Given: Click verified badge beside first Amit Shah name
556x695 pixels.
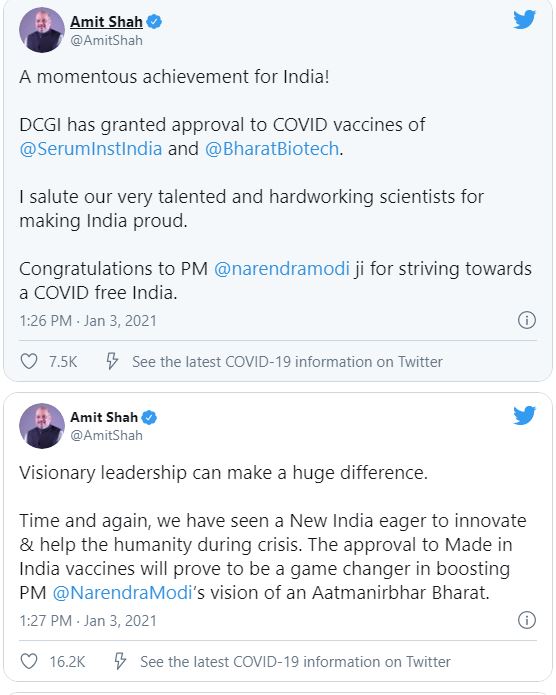Looking at the screenshot, I should pos(154,21).
